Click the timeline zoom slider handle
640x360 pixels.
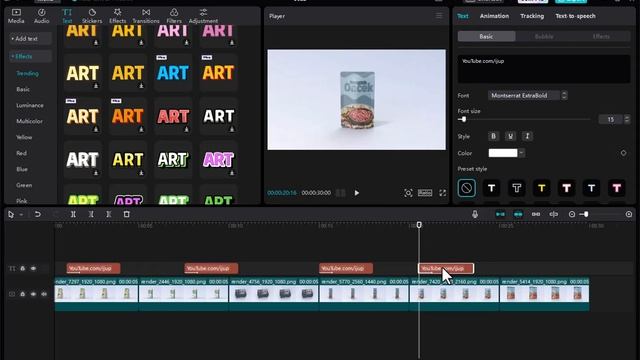pyautogui.click(x=586, y=214)
